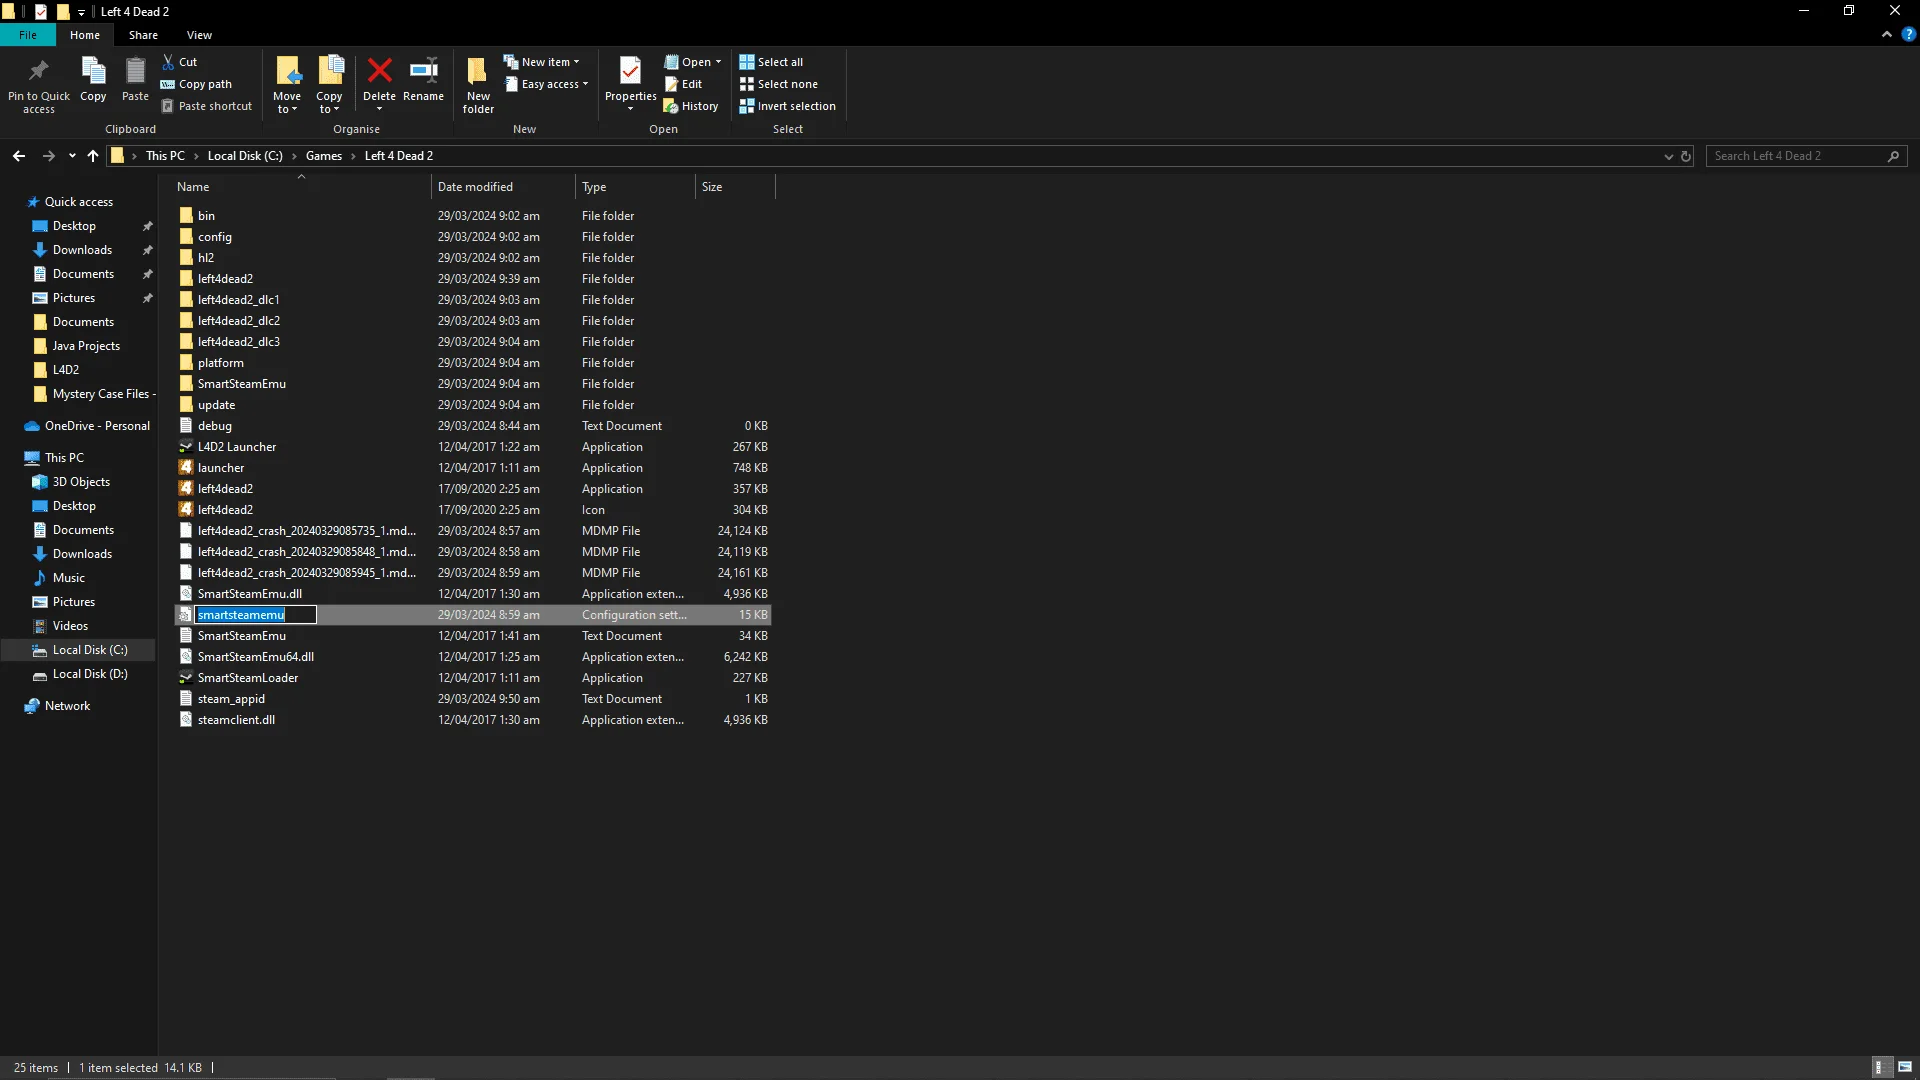Click the search magnifier icon
This screenshot has width=1920, height=1080.
tap(1893, 156)
